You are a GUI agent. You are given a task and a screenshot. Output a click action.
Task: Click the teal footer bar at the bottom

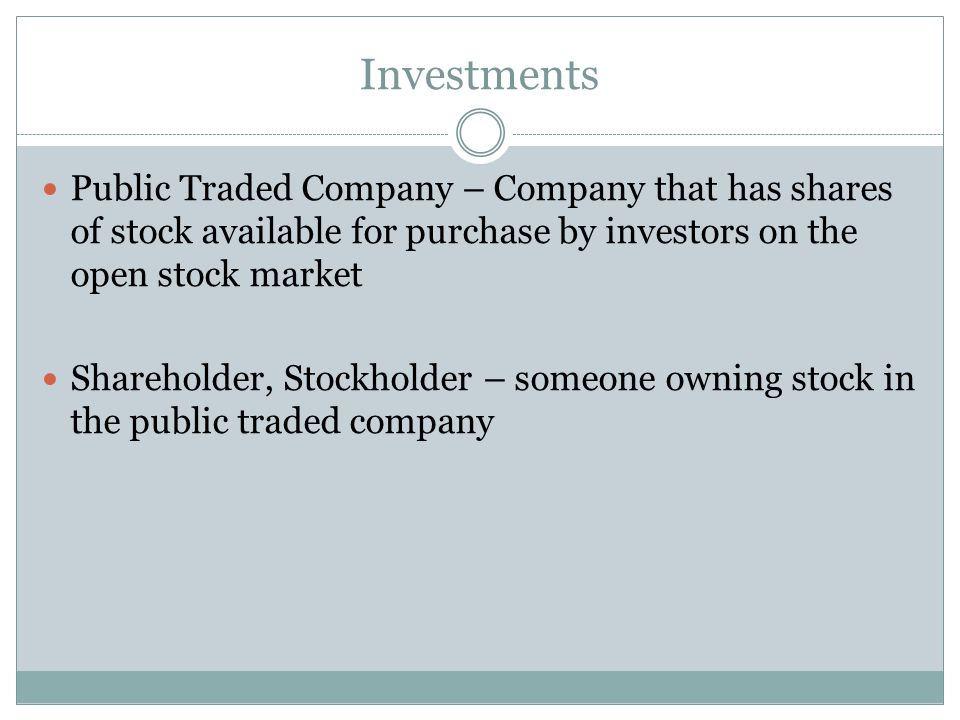[x=480, y=688]
